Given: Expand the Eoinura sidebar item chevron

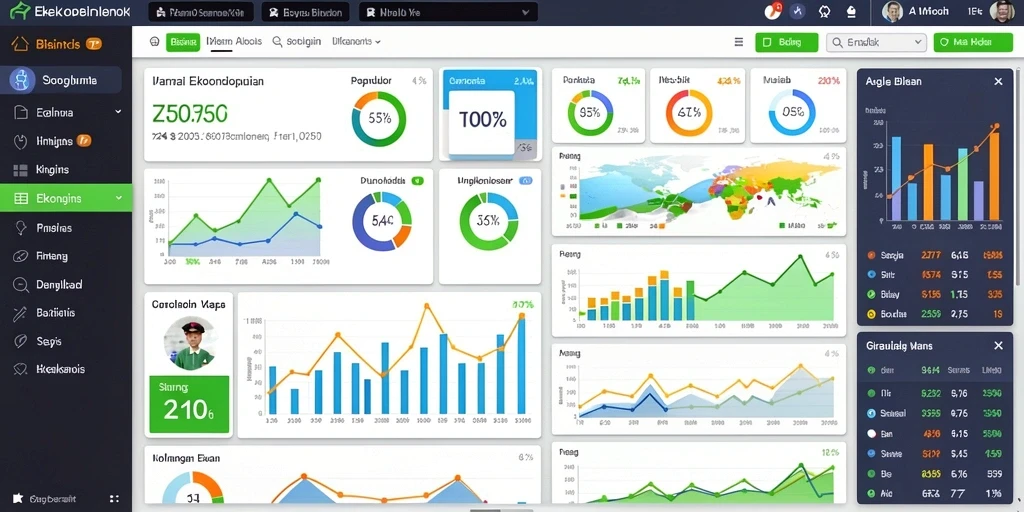Looking at the screenshot, I should 118,112.
